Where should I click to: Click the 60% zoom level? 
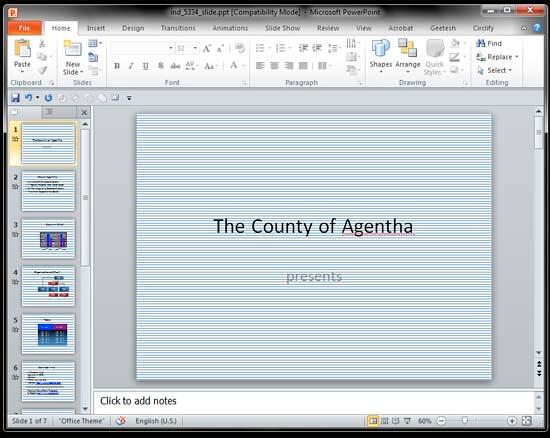coord(424,420)
